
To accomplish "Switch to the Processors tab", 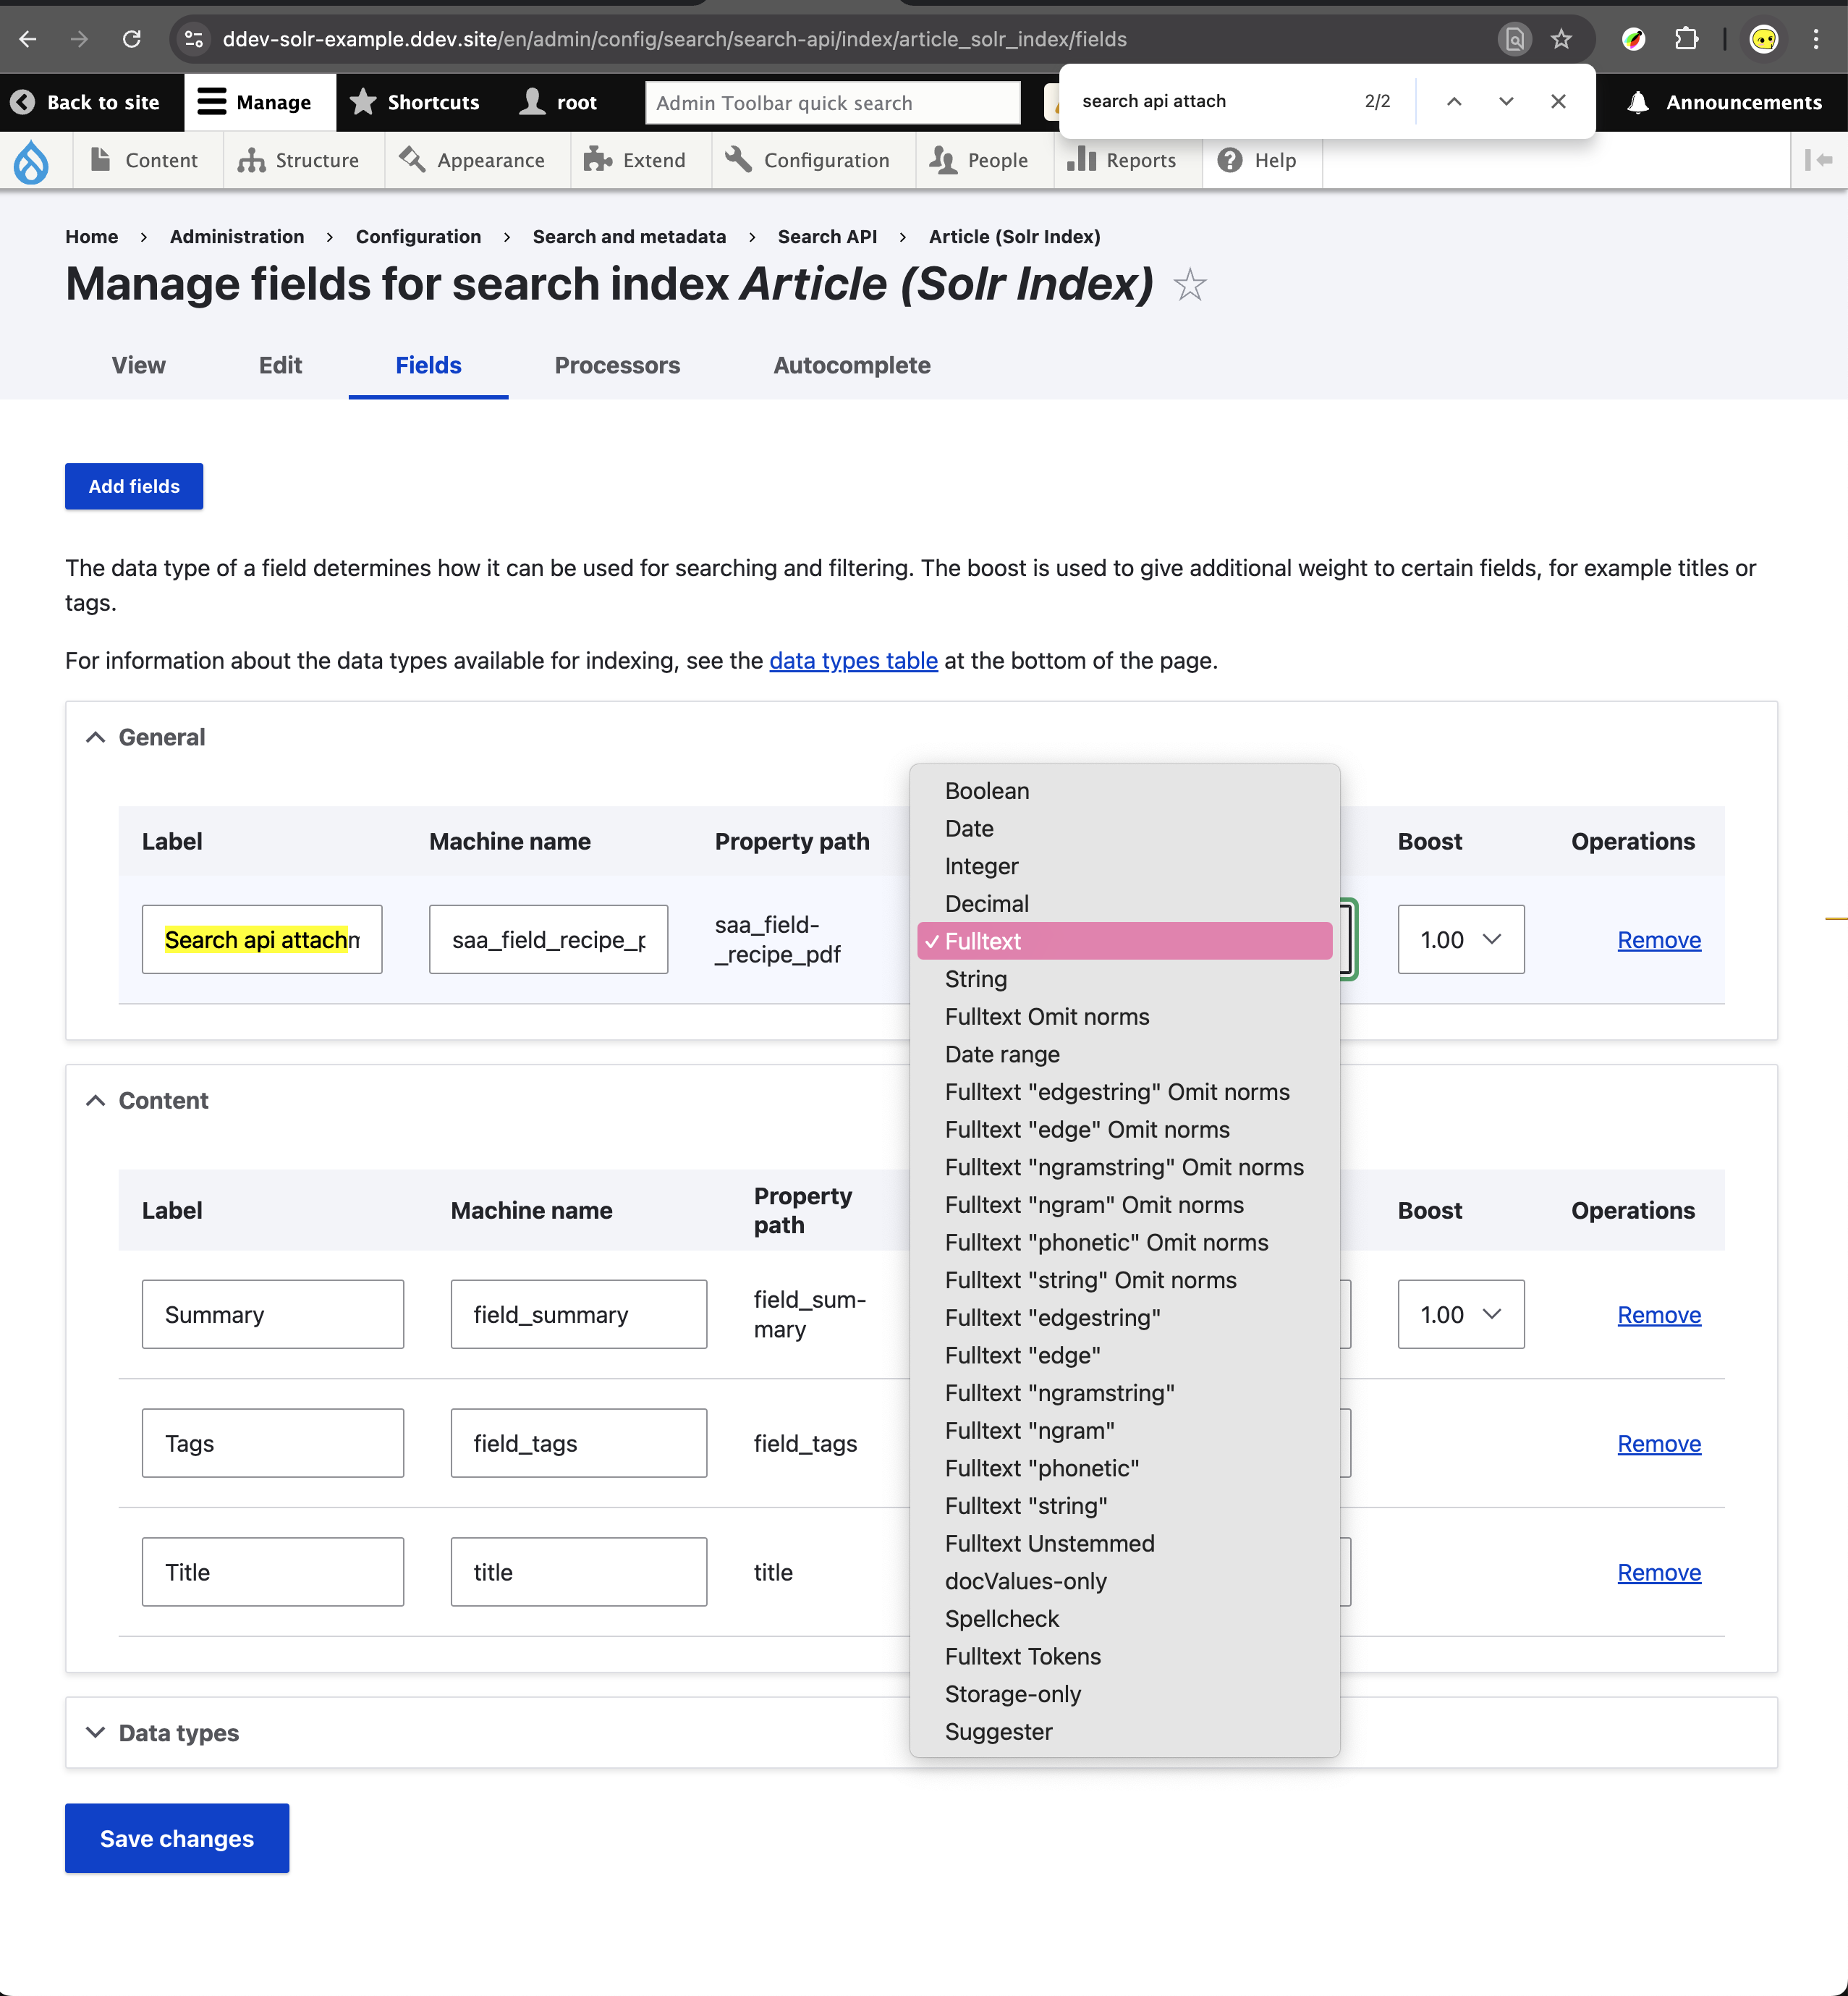I will coord(617,365).
